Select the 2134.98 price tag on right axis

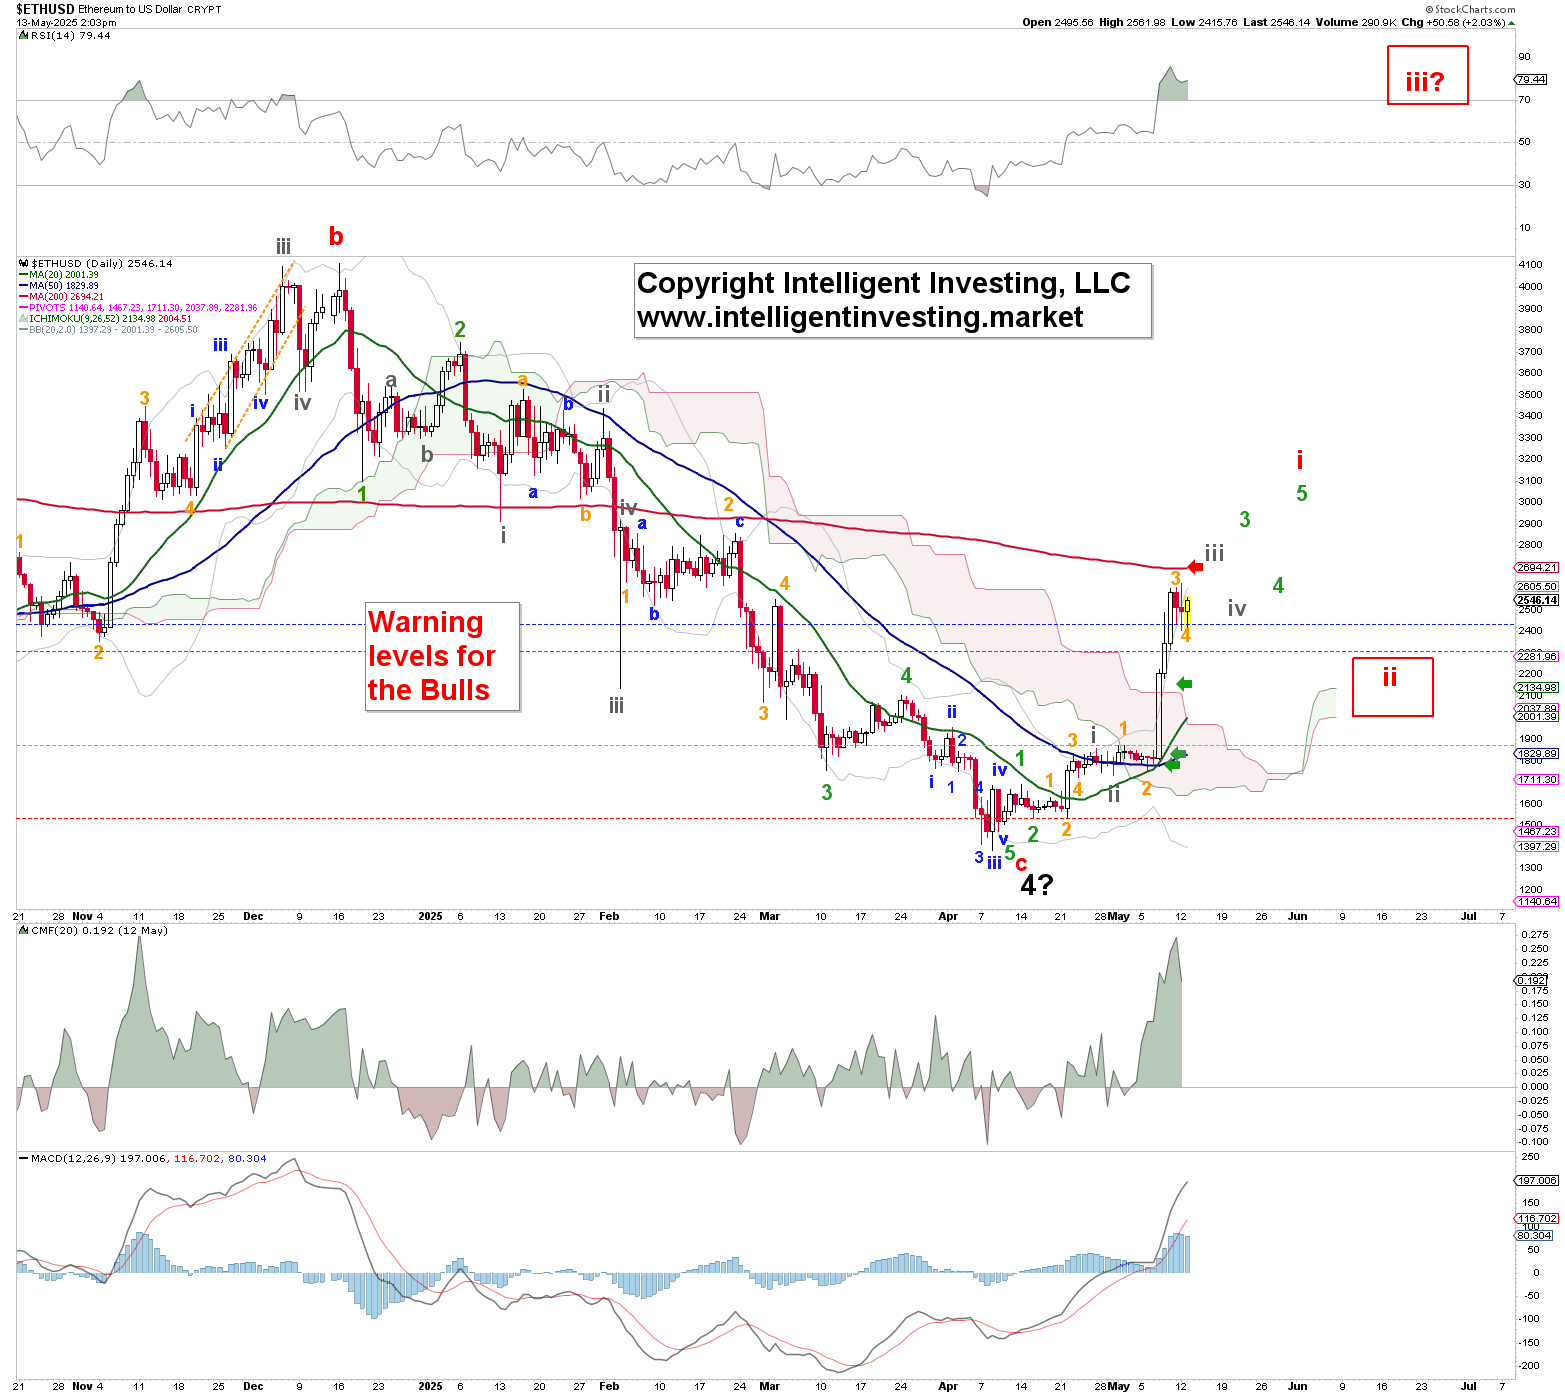pyautogui.click(x=1537, y=687)
